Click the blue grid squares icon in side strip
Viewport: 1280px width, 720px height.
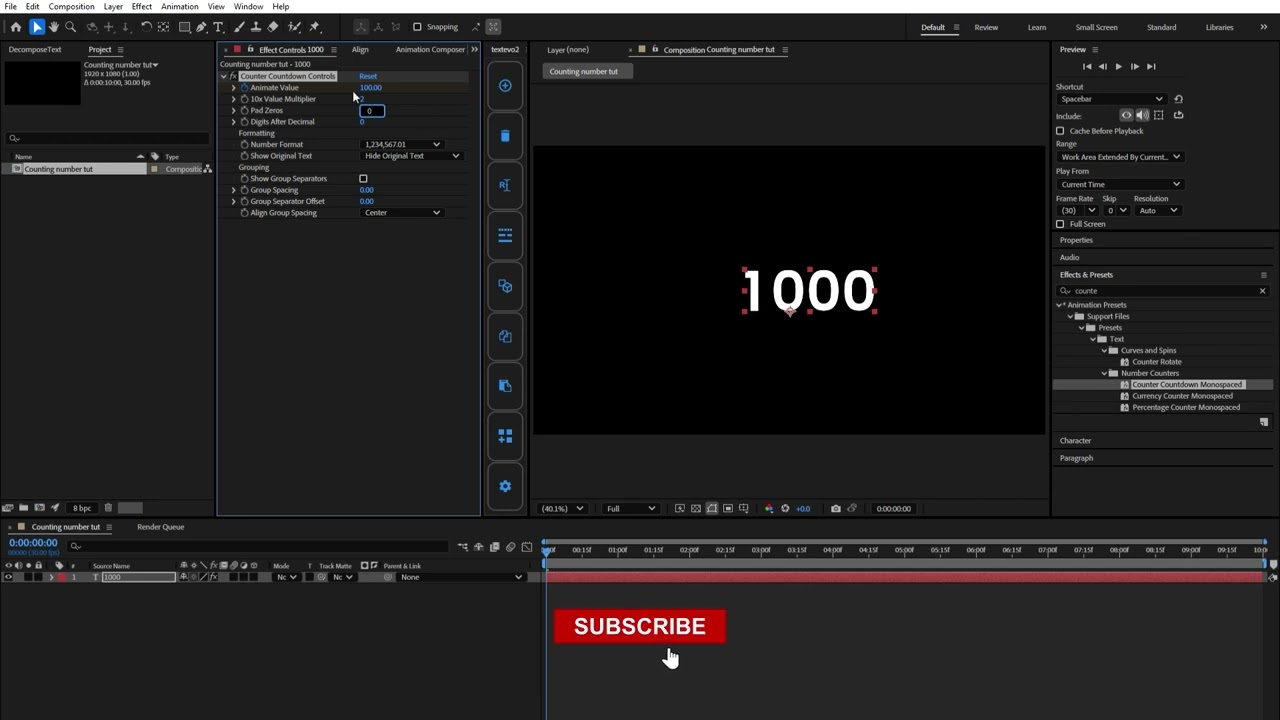pyautogui.click(x=505, y=436)
